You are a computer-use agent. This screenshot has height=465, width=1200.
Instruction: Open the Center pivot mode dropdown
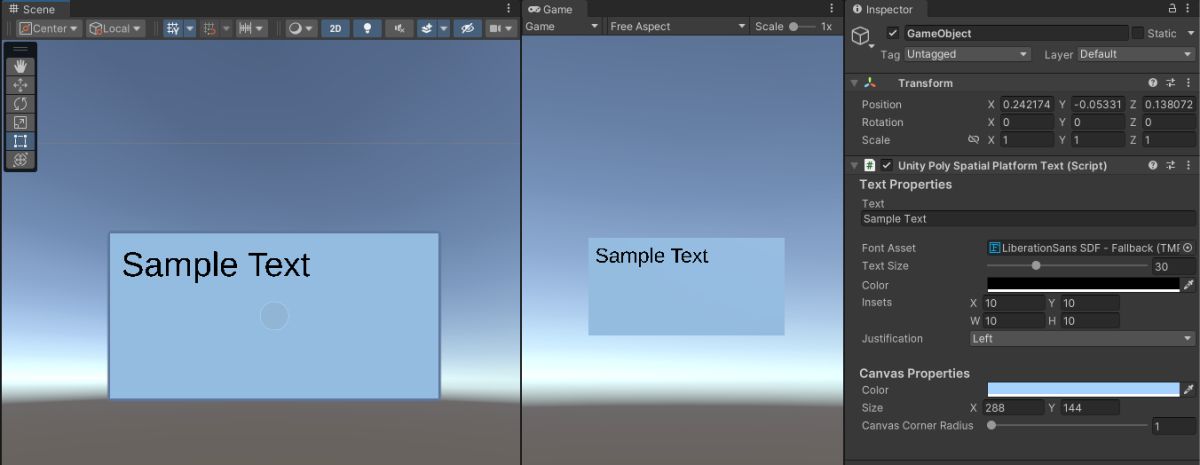(48, 28)
